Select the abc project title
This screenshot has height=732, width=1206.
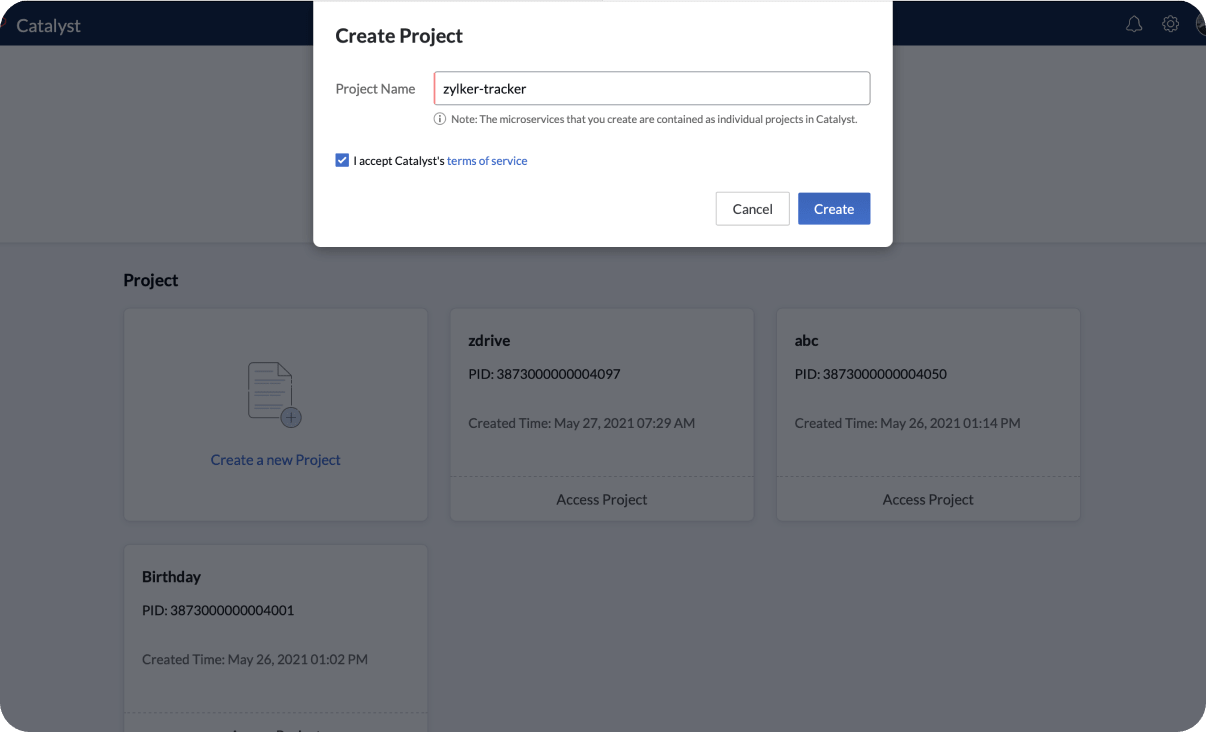[806, 341]
